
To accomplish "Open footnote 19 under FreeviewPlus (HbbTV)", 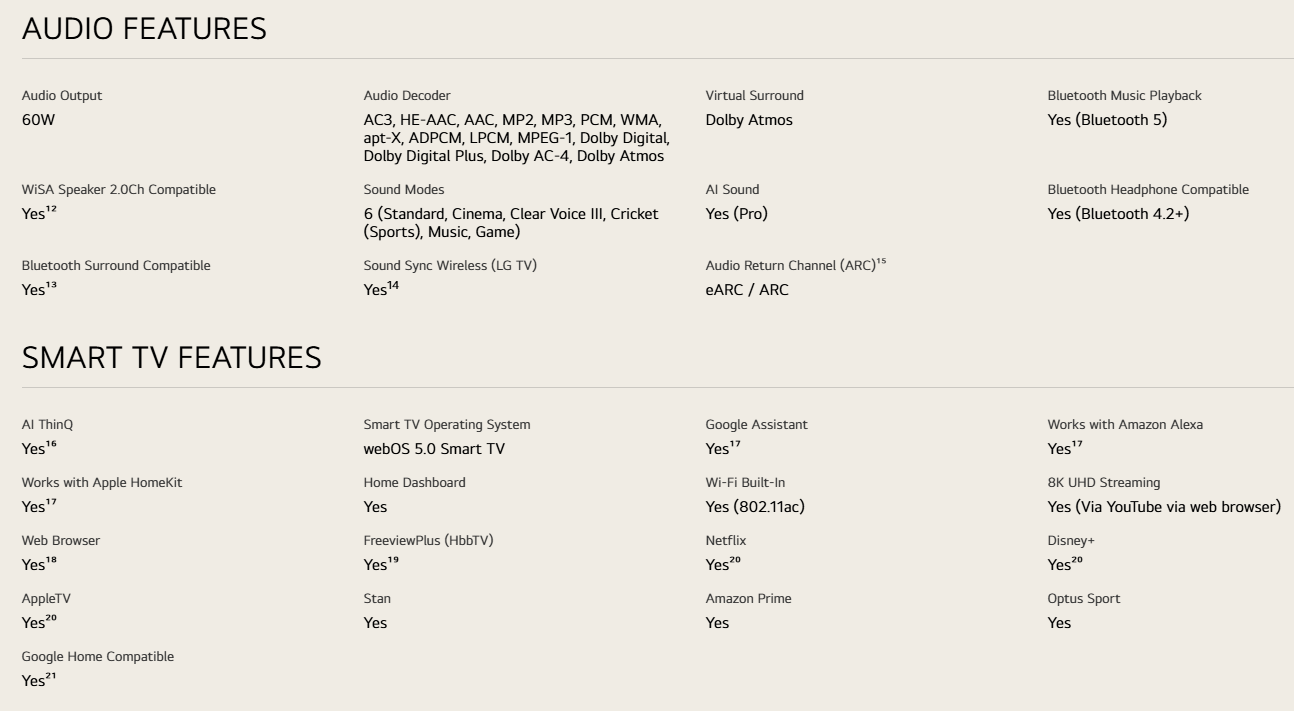I will tap(392, 559).
